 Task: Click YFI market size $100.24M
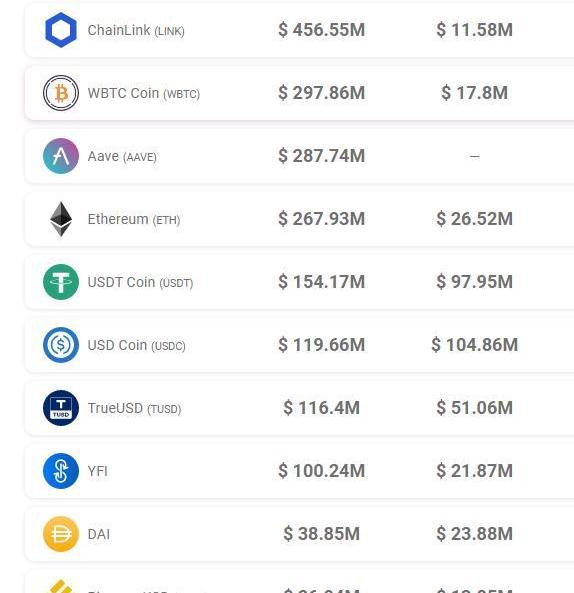coord(321,471)
